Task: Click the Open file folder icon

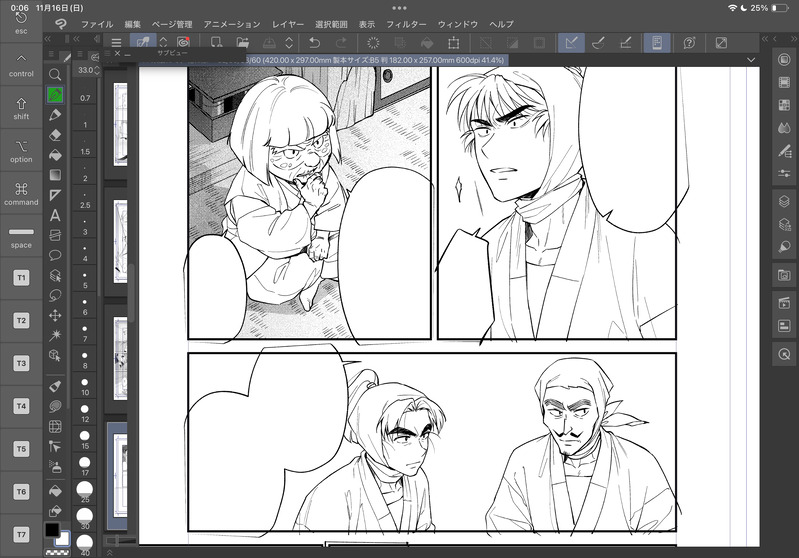Action: (243, 43)
